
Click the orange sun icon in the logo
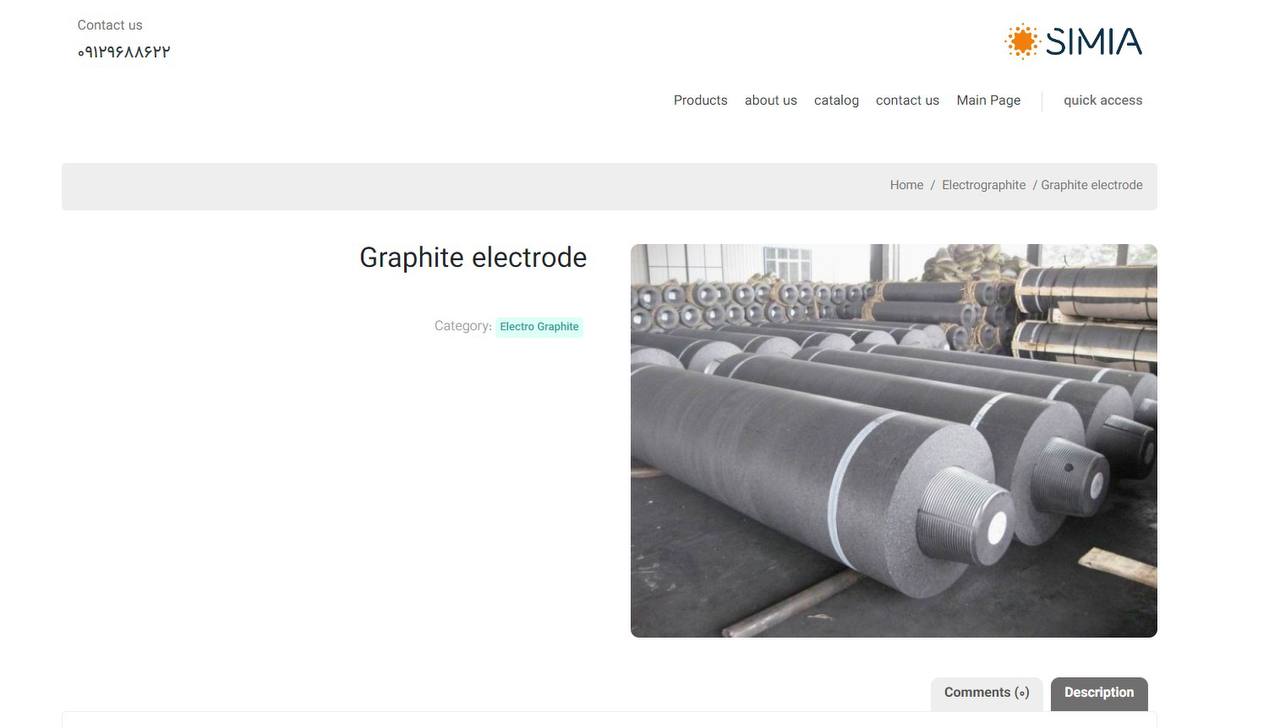(x=1022, y=41)
